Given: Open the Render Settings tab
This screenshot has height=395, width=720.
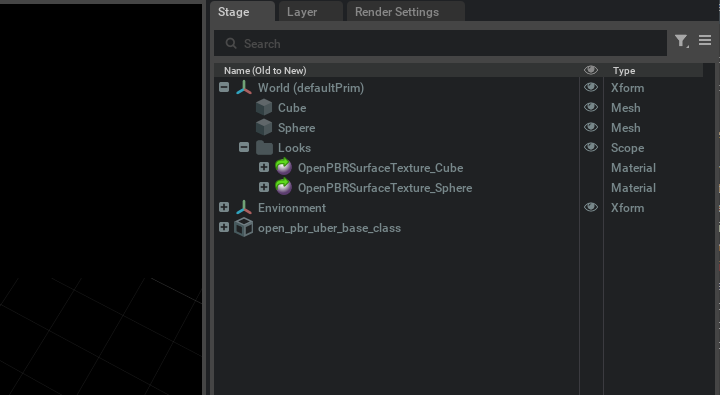Looking at the screenshot, I should pyautogui.click(x=405, y=11).
